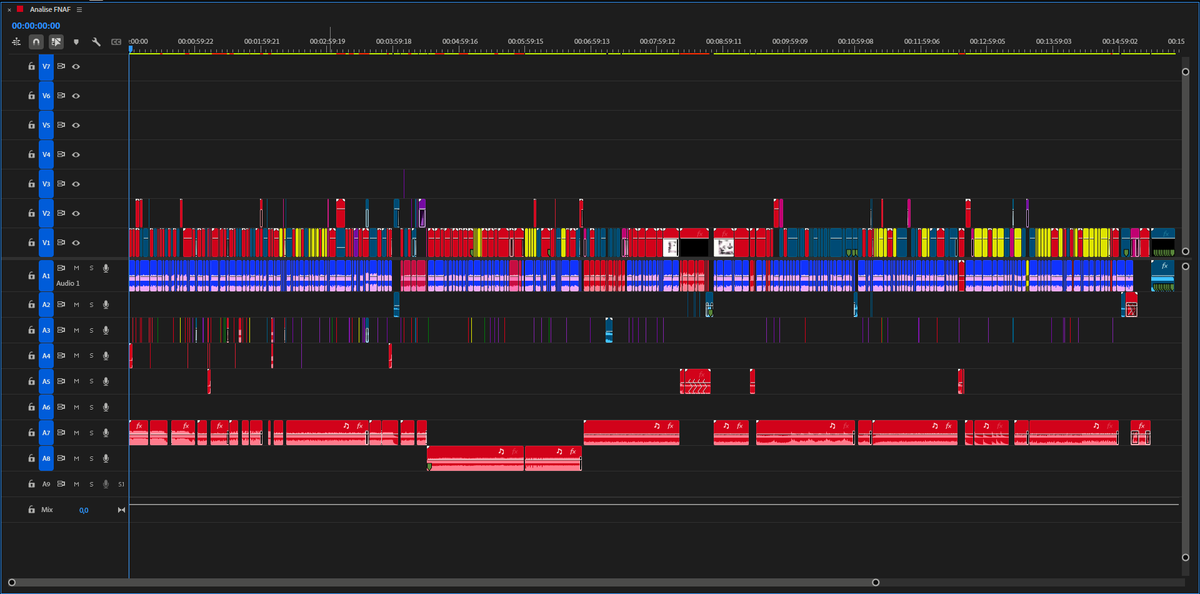1200x594 pixels.
Task: Click ruler at timecode 00:04:59:16
Action: tap(461, 42)
